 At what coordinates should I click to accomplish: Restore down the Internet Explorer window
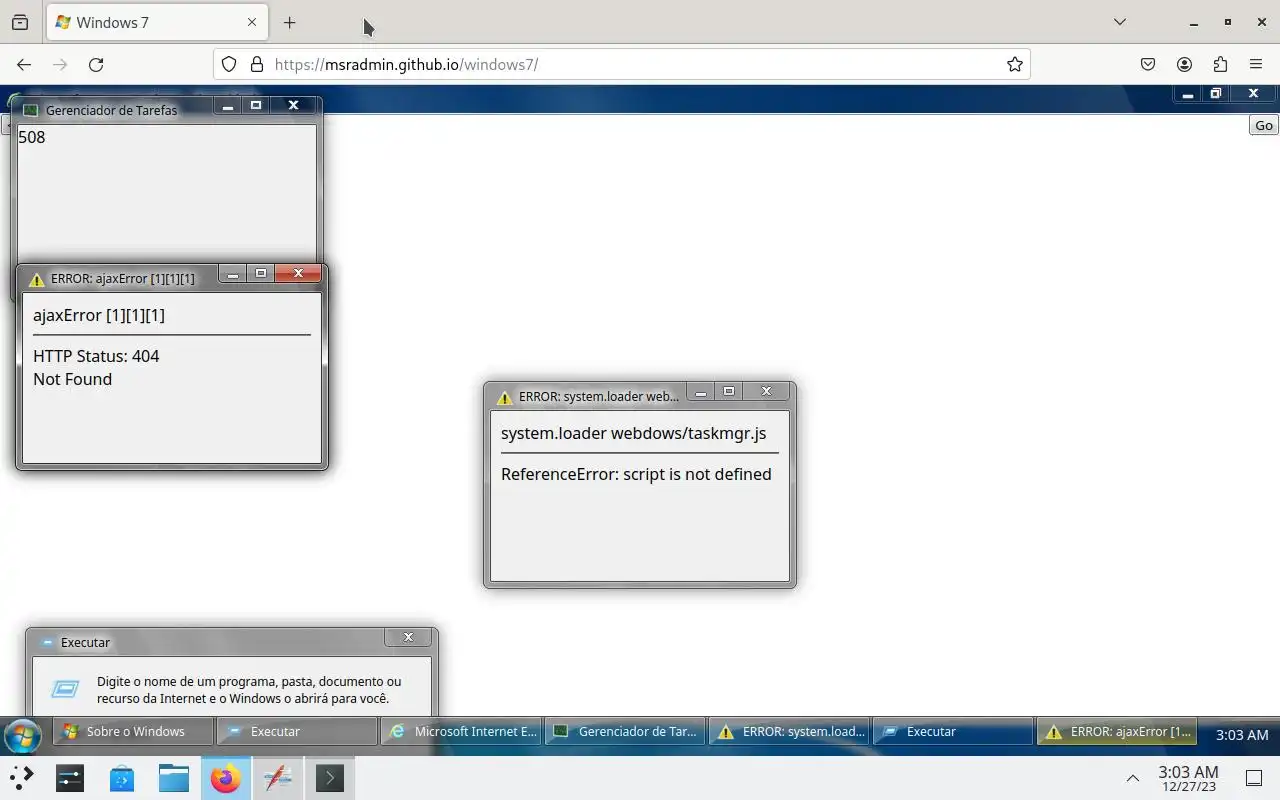1216,93
